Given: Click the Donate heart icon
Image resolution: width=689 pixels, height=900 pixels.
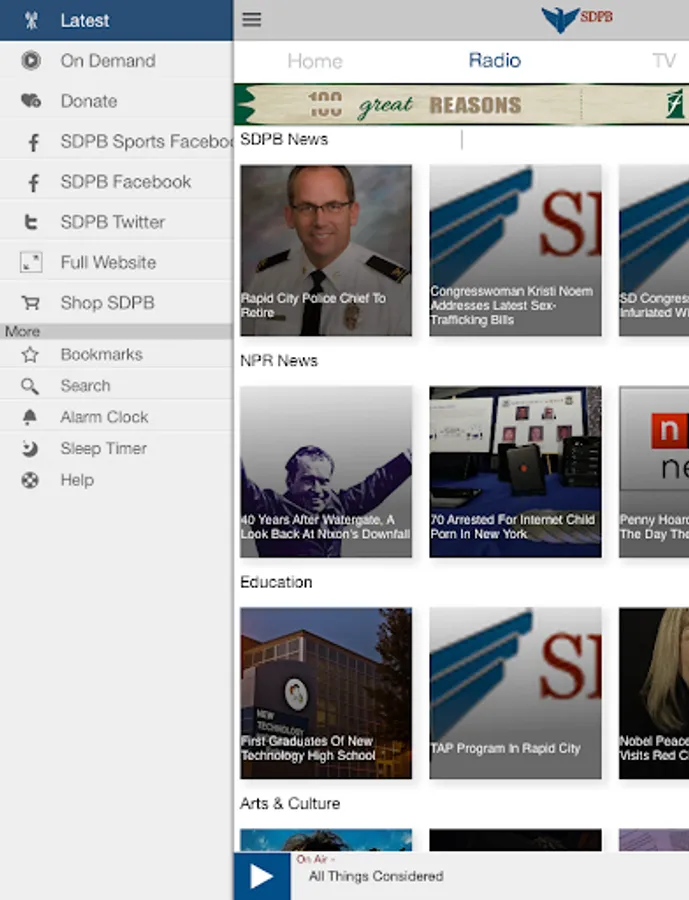Looking at the screenshot, I should click(31, 101).
